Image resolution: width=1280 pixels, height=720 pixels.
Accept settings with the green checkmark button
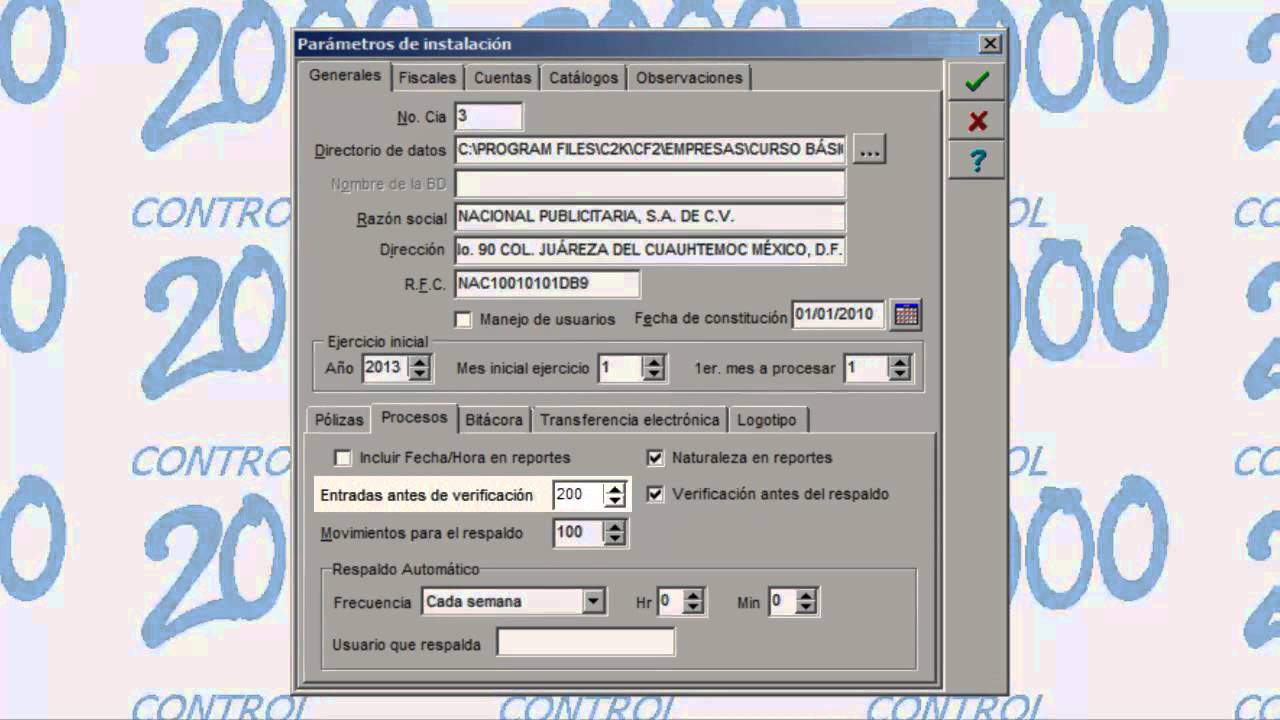(977, 82)
